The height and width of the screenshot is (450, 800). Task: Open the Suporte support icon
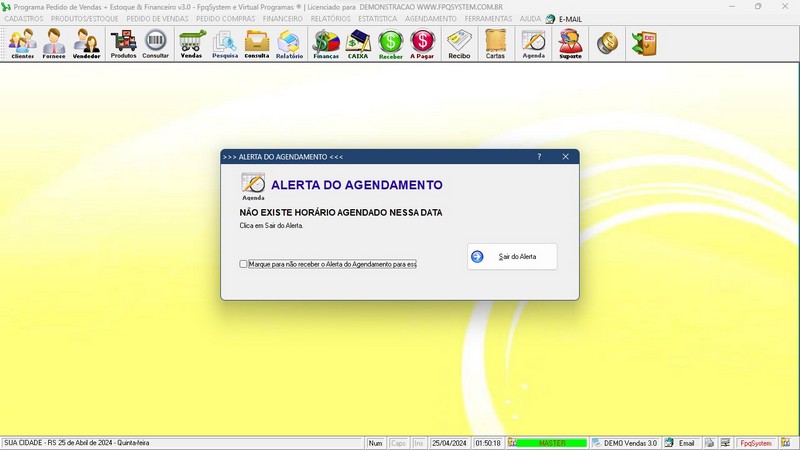(570, 44)
